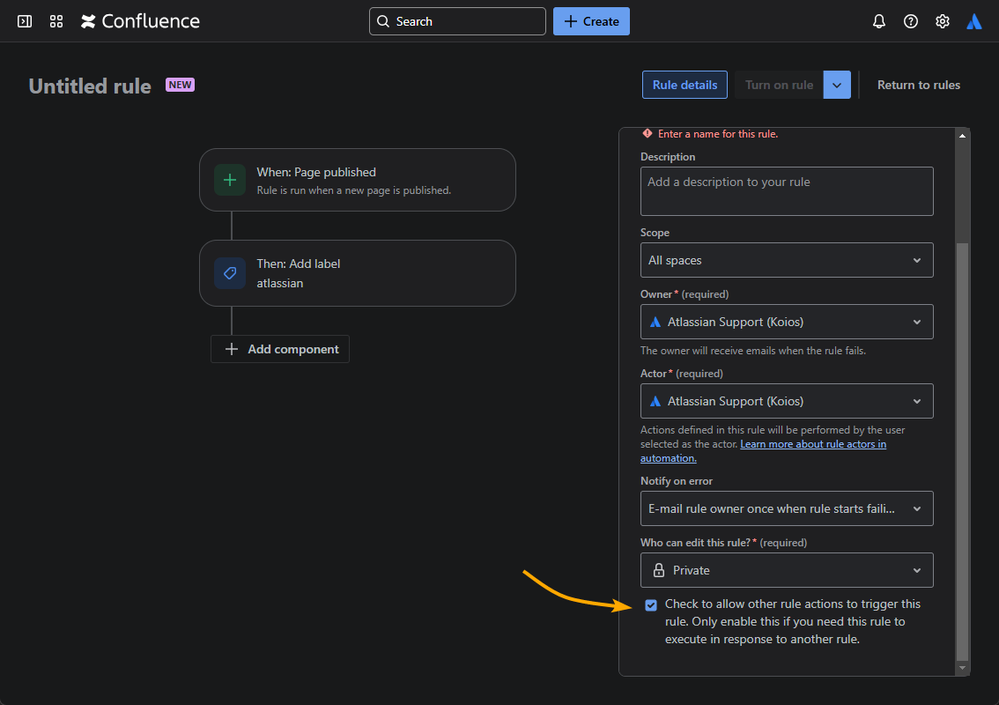Open the Atlassian profile avatar
Viewport: 999px width, 705px height.
click(974, 22)
